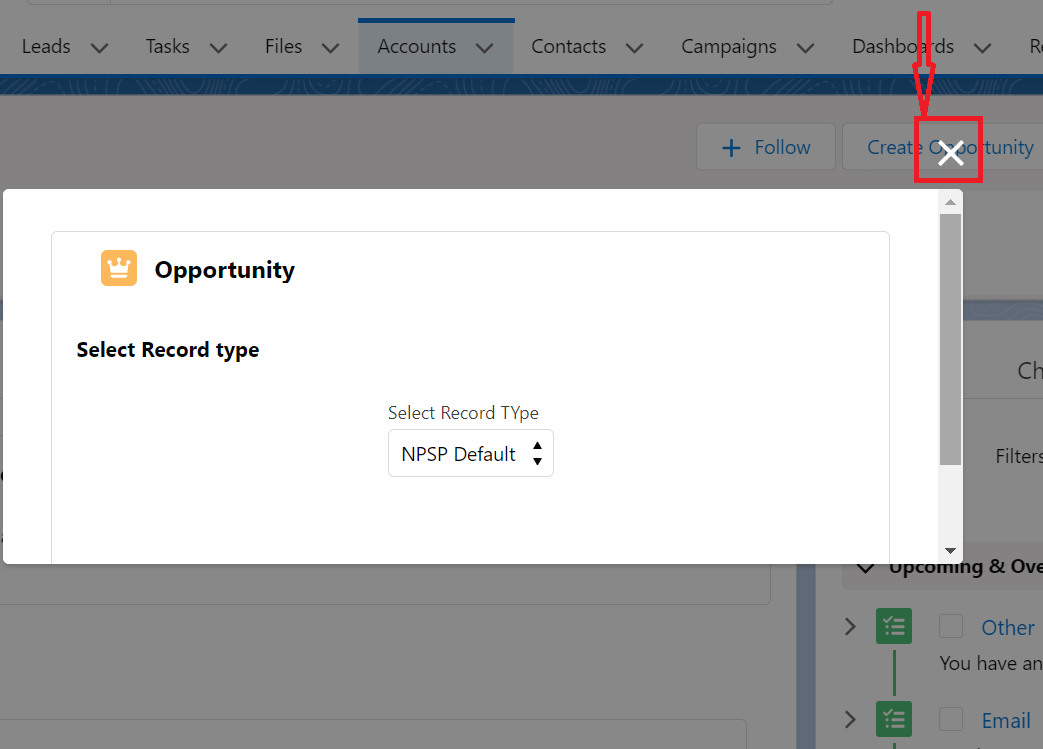This screenshot has height=749, width=1043.
Task: Expand the Email task row chevron
Action: pos(850,720)
